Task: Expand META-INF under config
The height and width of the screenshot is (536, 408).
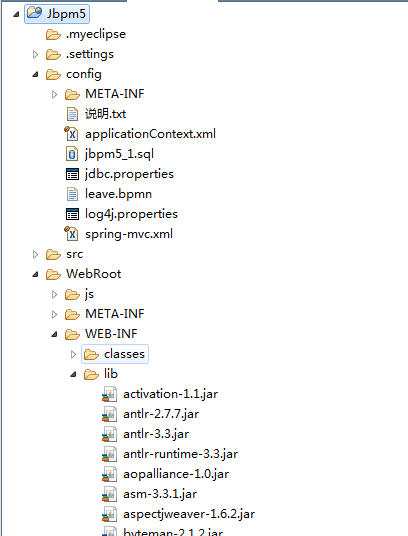Action: click(x=54, y=94)
